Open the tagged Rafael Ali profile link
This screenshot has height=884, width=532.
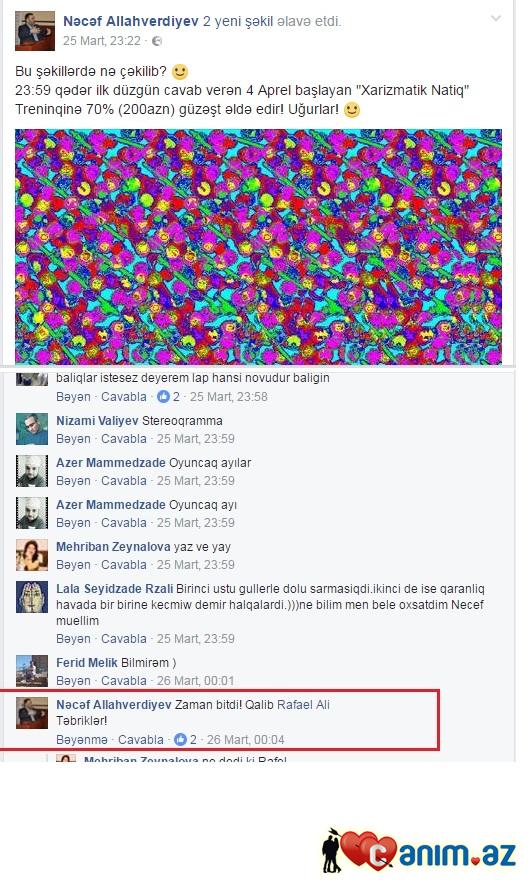tap(303, 704)
